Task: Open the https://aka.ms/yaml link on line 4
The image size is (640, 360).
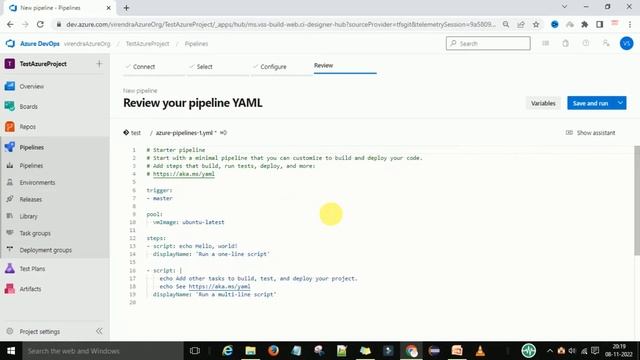Action: tap(184, 174)
